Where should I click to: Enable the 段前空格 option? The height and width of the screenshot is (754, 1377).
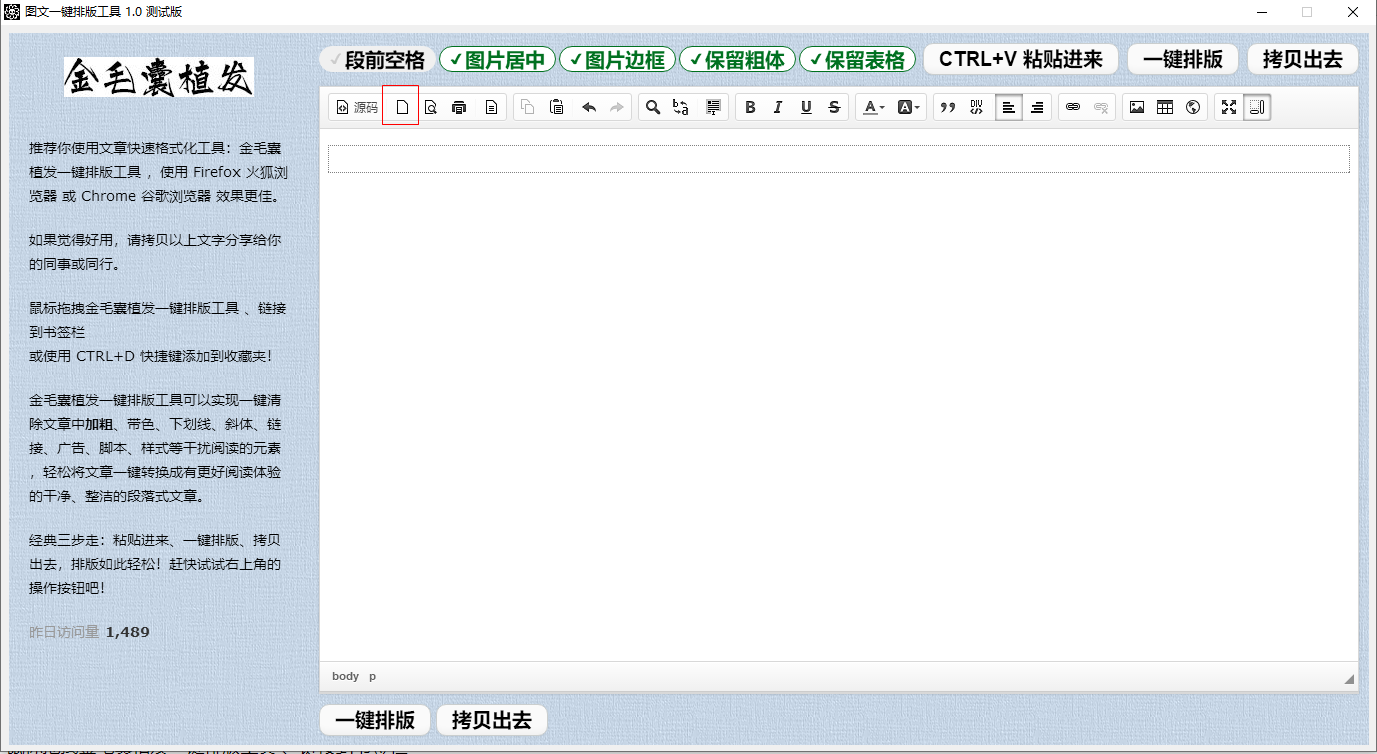(378, 60)
